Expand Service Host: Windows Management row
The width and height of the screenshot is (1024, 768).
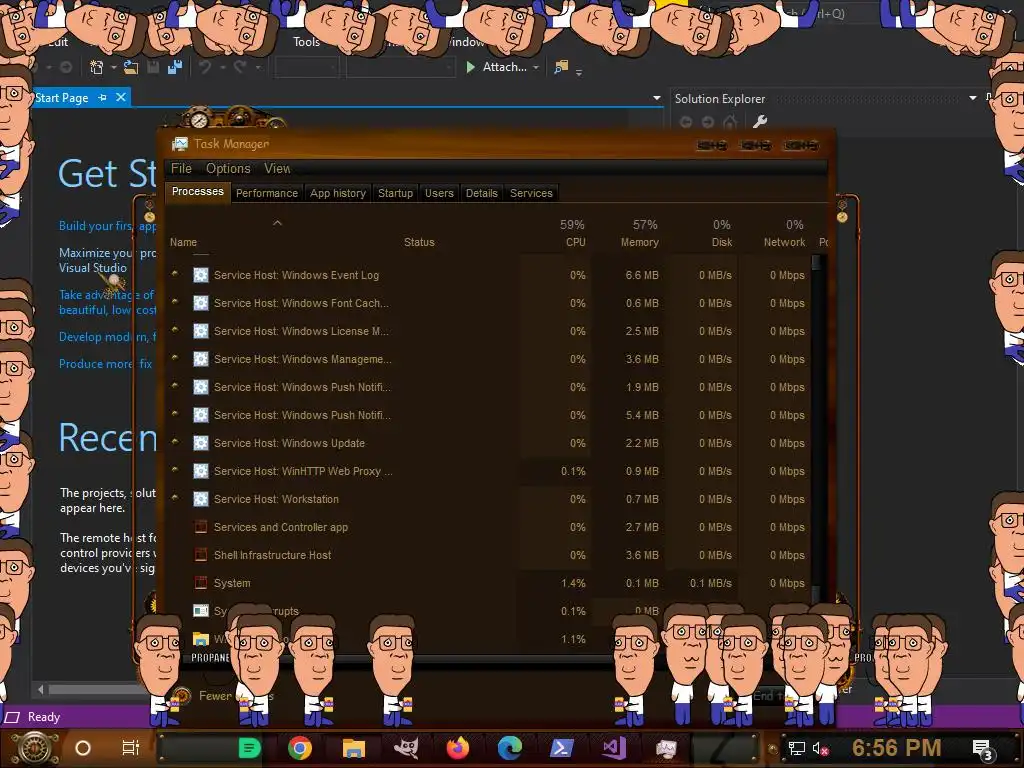click(175, 359)
